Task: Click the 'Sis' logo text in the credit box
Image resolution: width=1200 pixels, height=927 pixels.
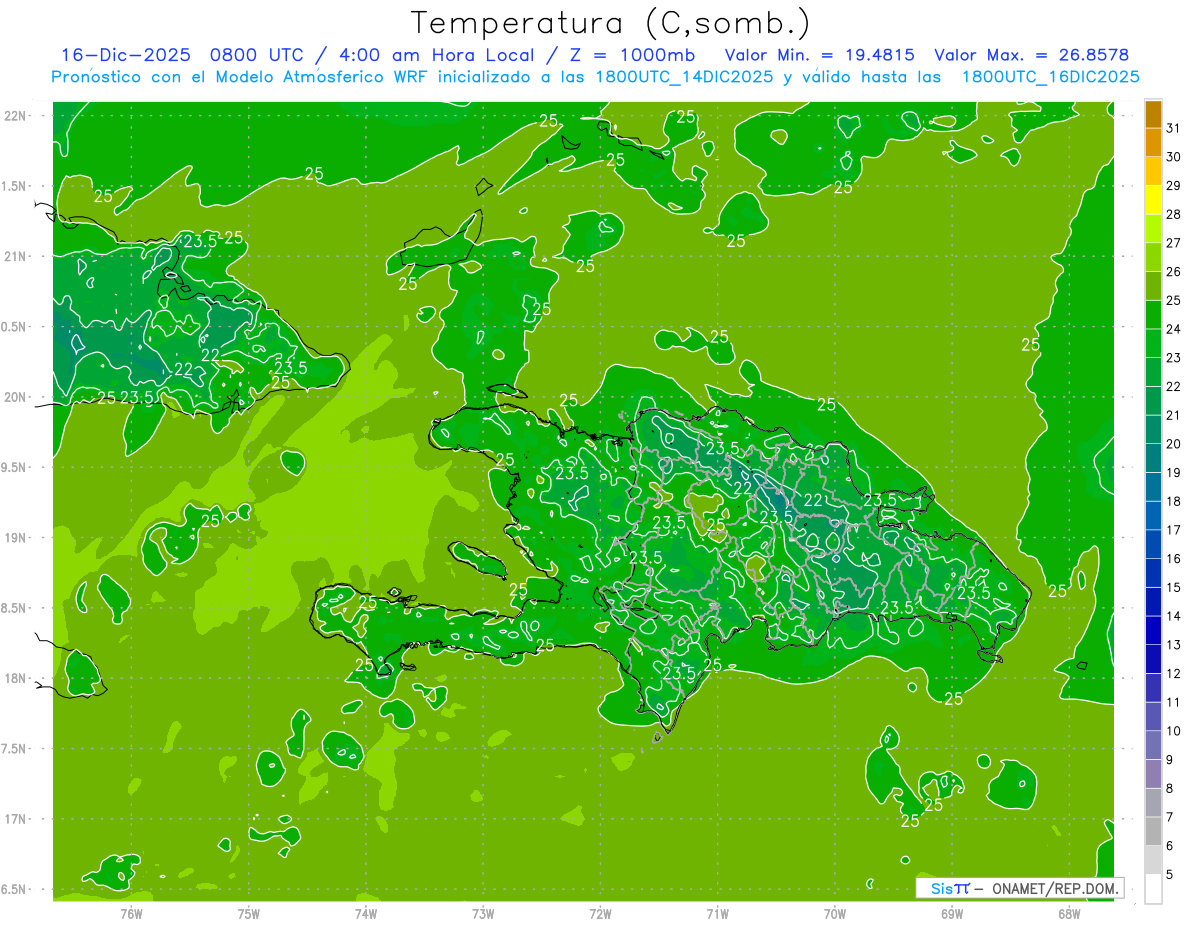Action: click(941, 888)
